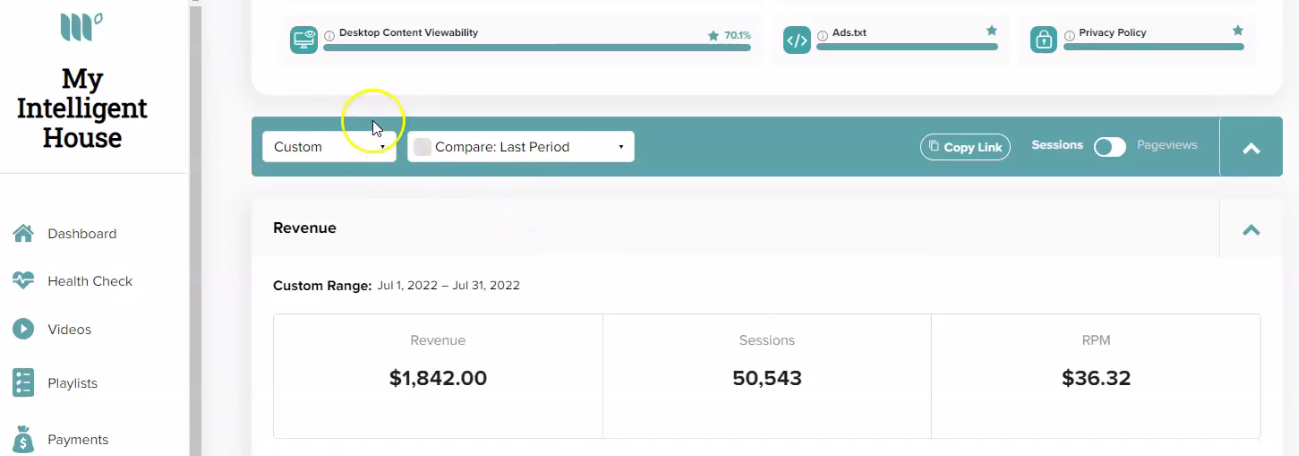Collapse the Revenue section chevron
This screenshot has height=456, width=1299.
coord(1251,229)
